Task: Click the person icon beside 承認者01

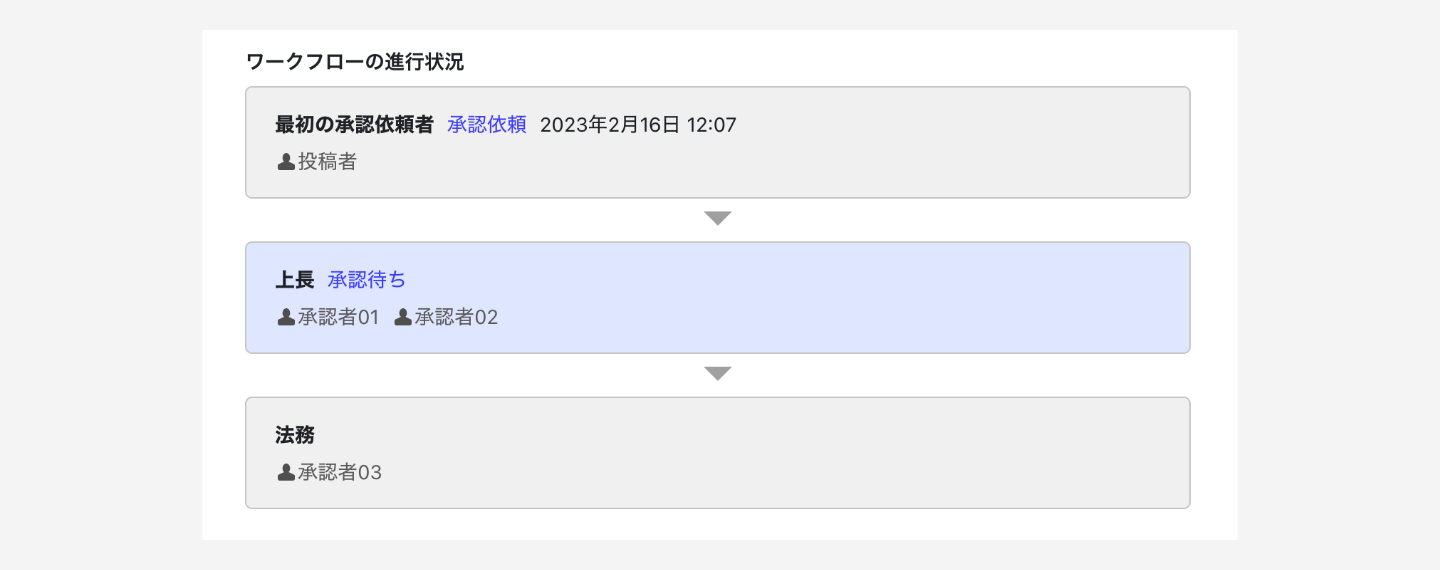Action: [286, 318]
